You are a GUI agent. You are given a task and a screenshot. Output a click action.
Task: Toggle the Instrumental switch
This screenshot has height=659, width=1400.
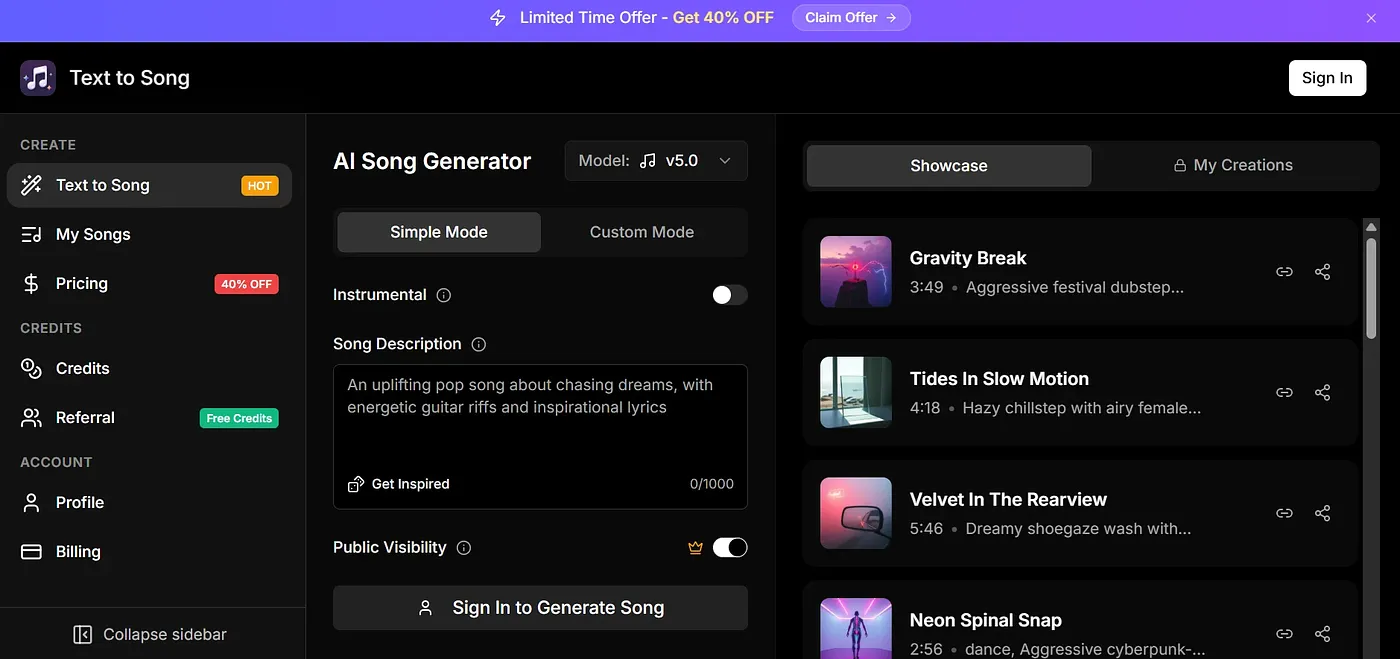[x=730, y=294]
